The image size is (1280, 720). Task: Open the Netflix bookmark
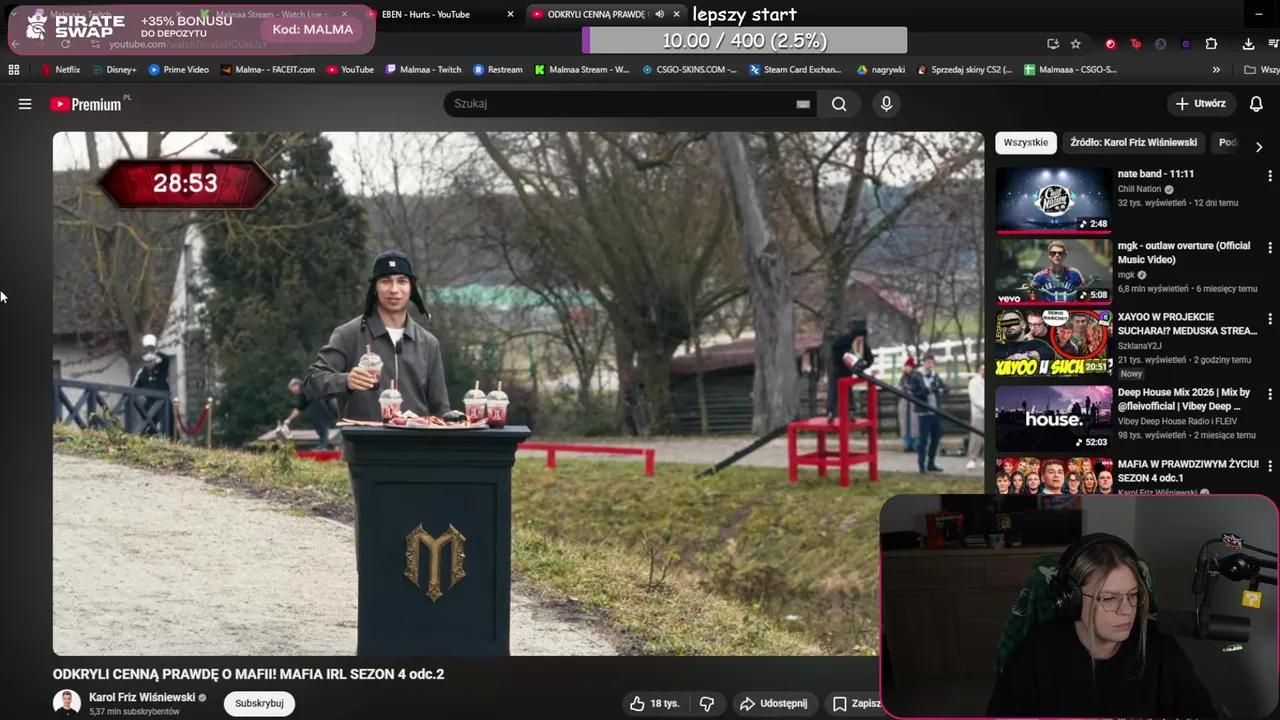click(x=60, y=70)
